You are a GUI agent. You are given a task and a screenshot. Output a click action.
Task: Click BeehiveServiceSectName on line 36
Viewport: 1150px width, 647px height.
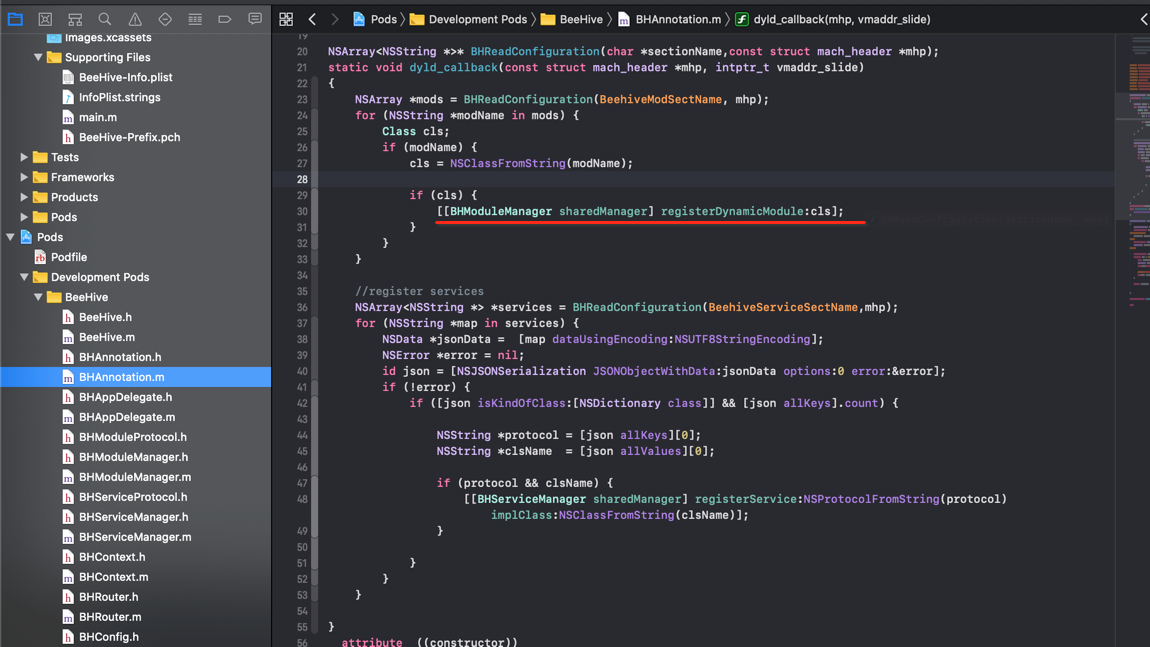tap(783, 307)
